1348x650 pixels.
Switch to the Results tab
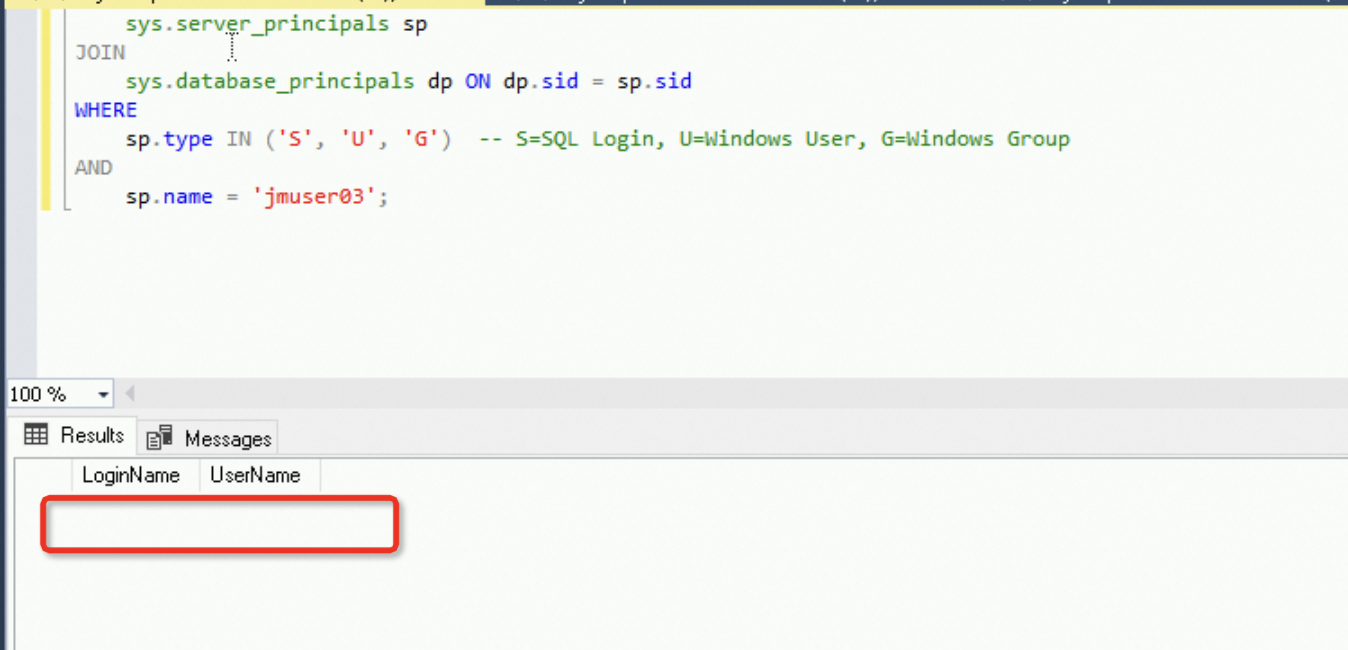click(x=75, y=436)
